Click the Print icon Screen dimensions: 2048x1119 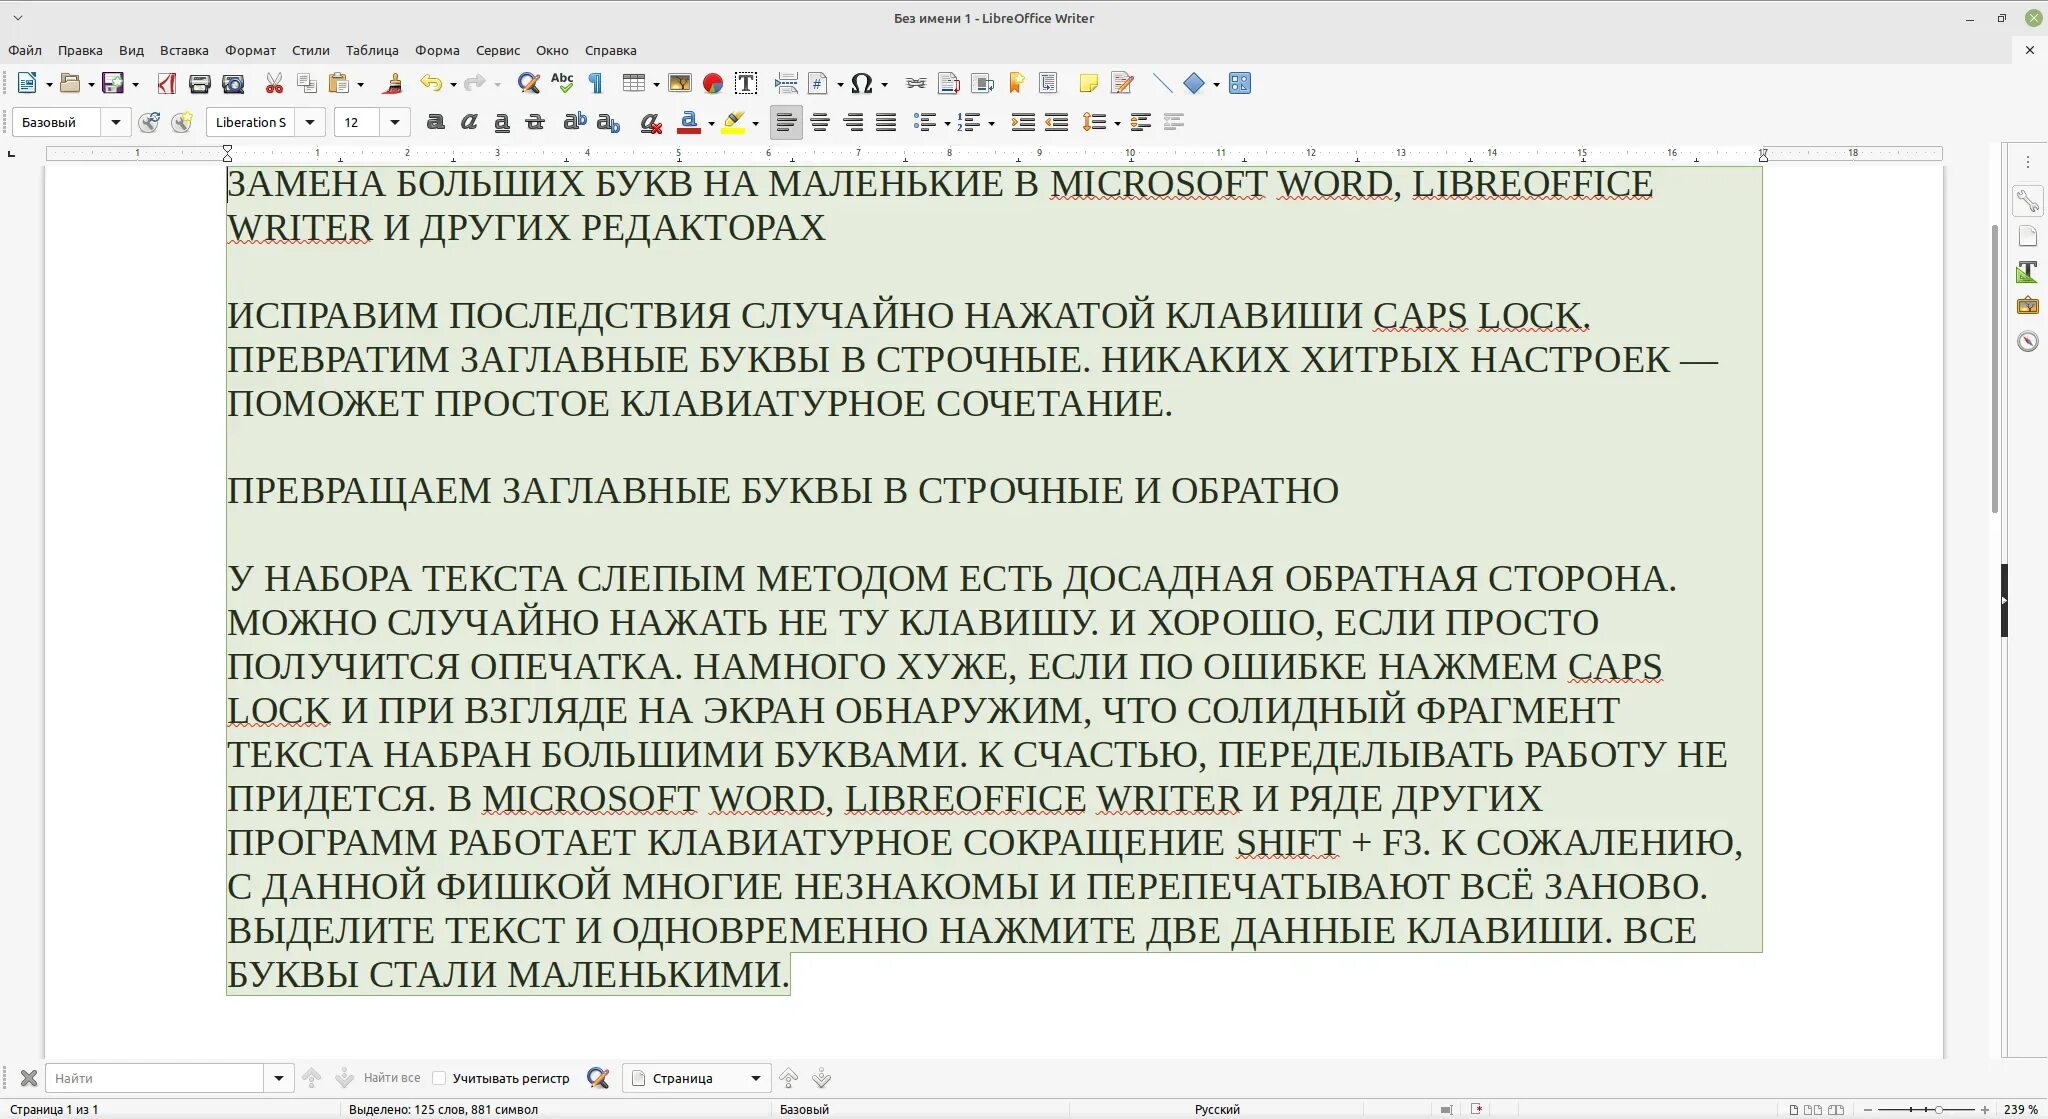200,84
